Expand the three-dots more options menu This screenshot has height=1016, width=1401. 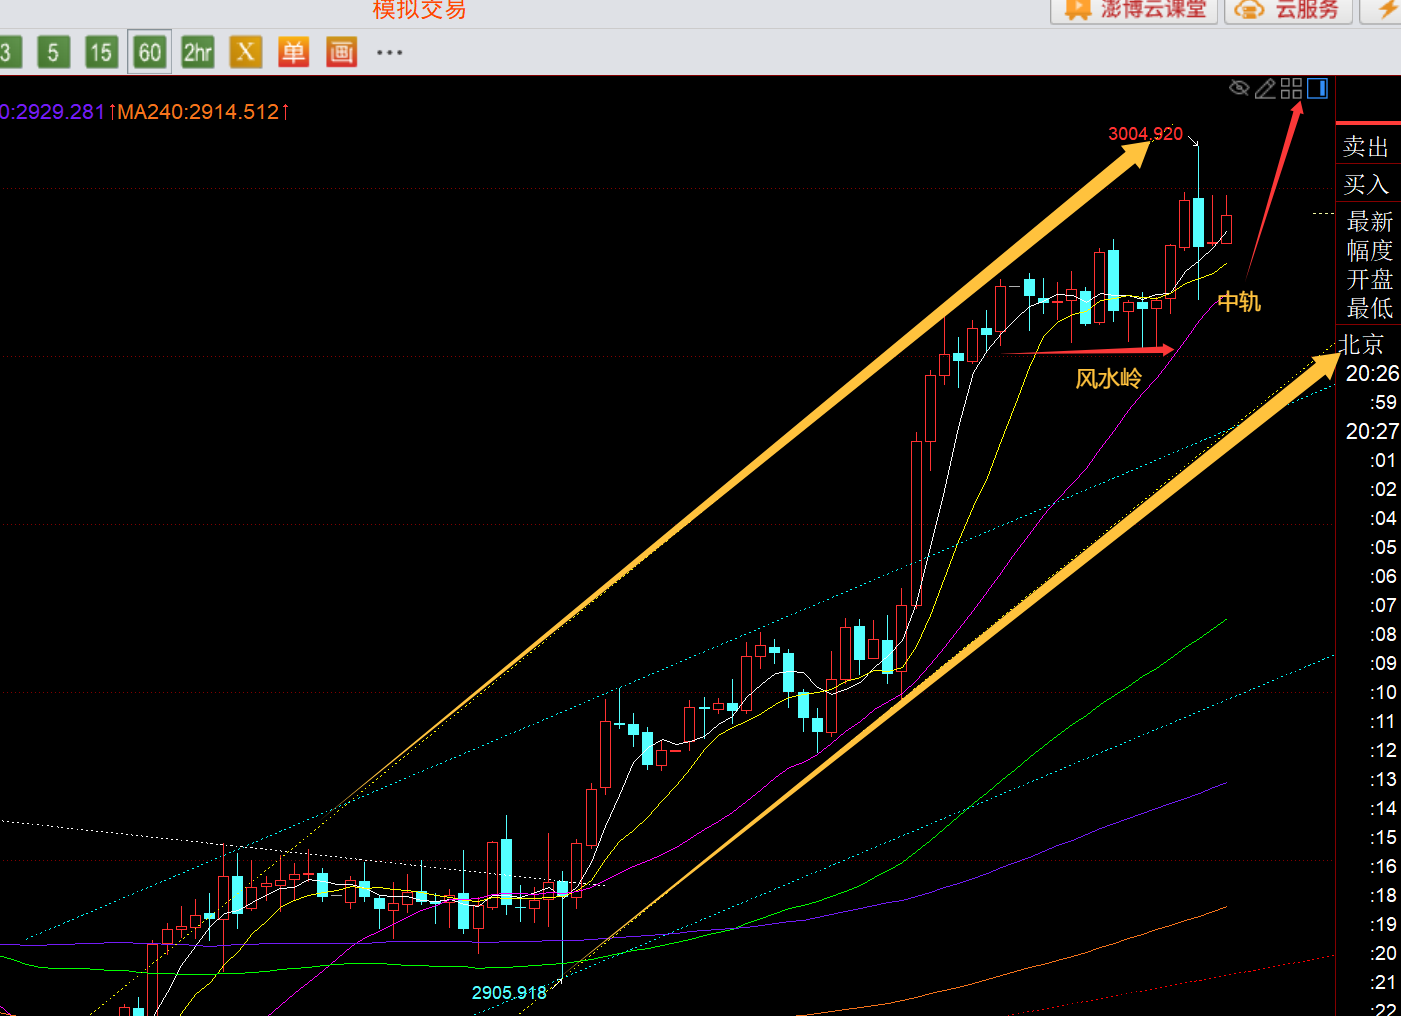(389, 52)
